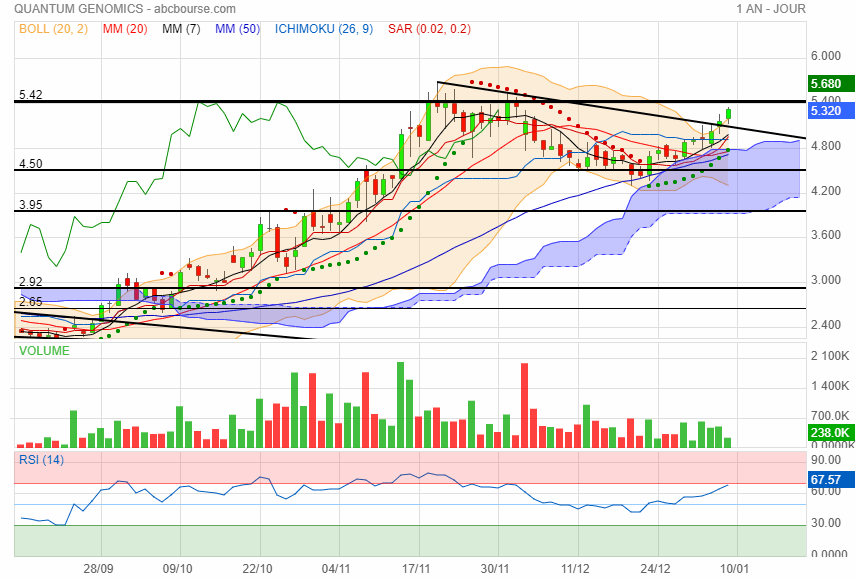Click the 24/12 date axis label
Image resolution: width=855 pixels, height=579 pixels.
point(655,569)
